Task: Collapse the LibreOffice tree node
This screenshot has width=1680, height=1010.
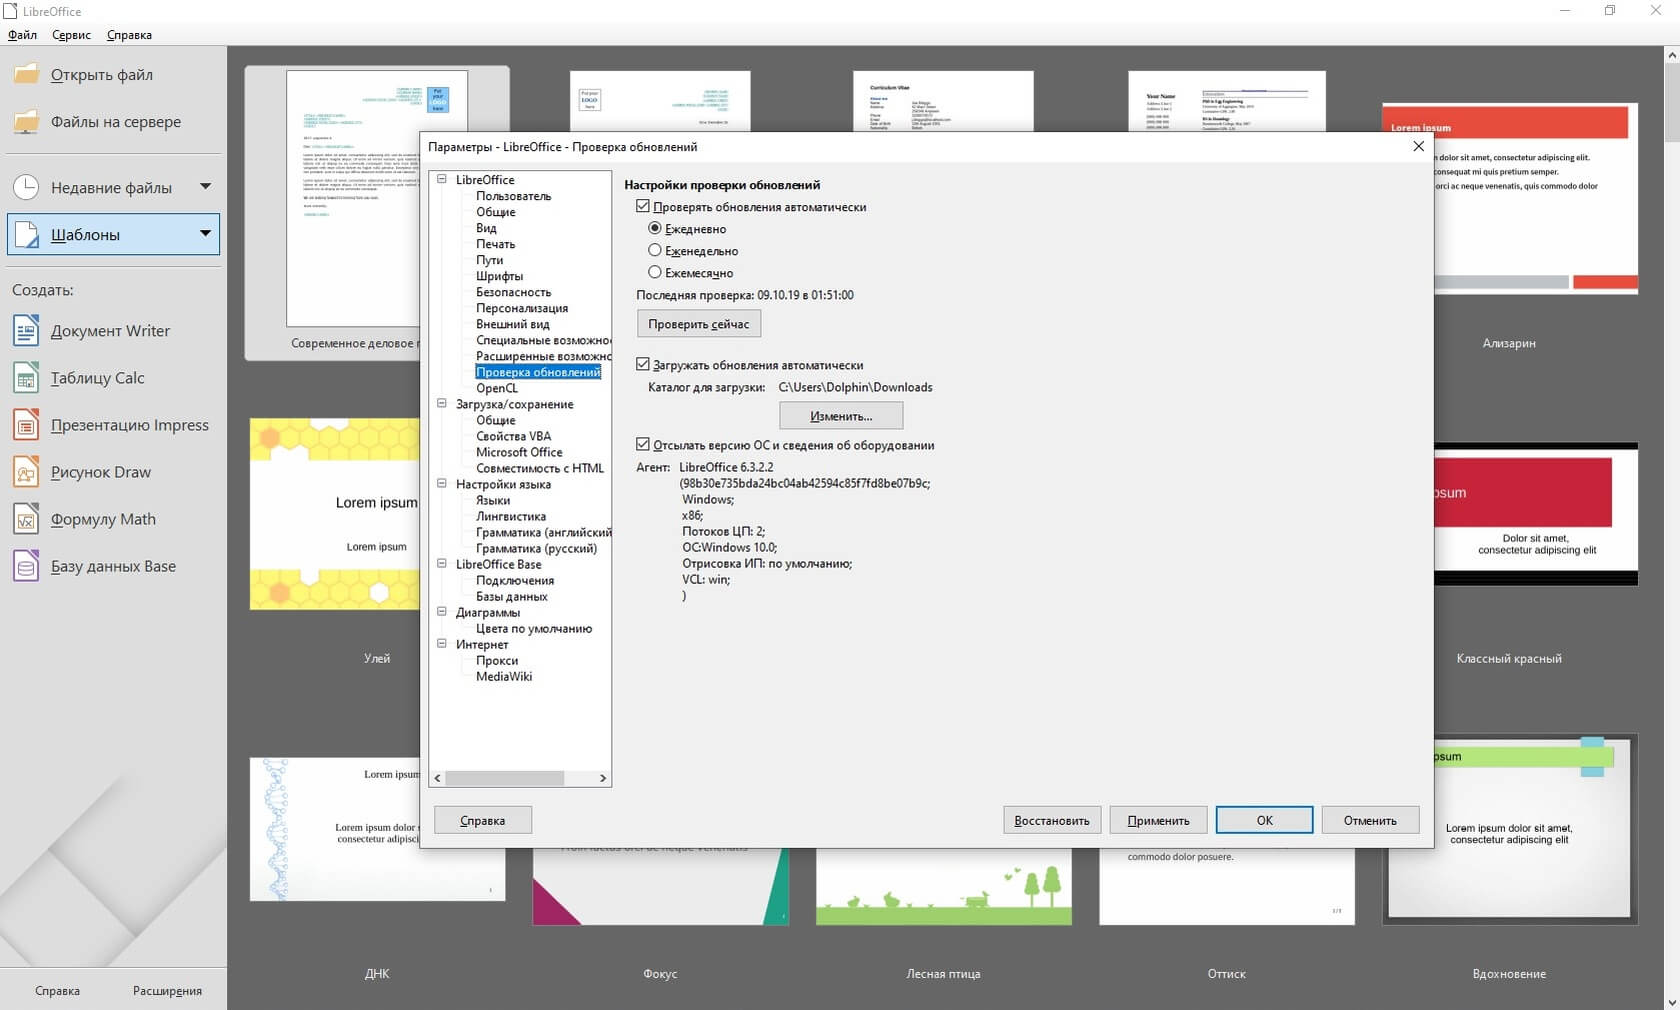Action: pyautogui.click(x=442, y=180)
